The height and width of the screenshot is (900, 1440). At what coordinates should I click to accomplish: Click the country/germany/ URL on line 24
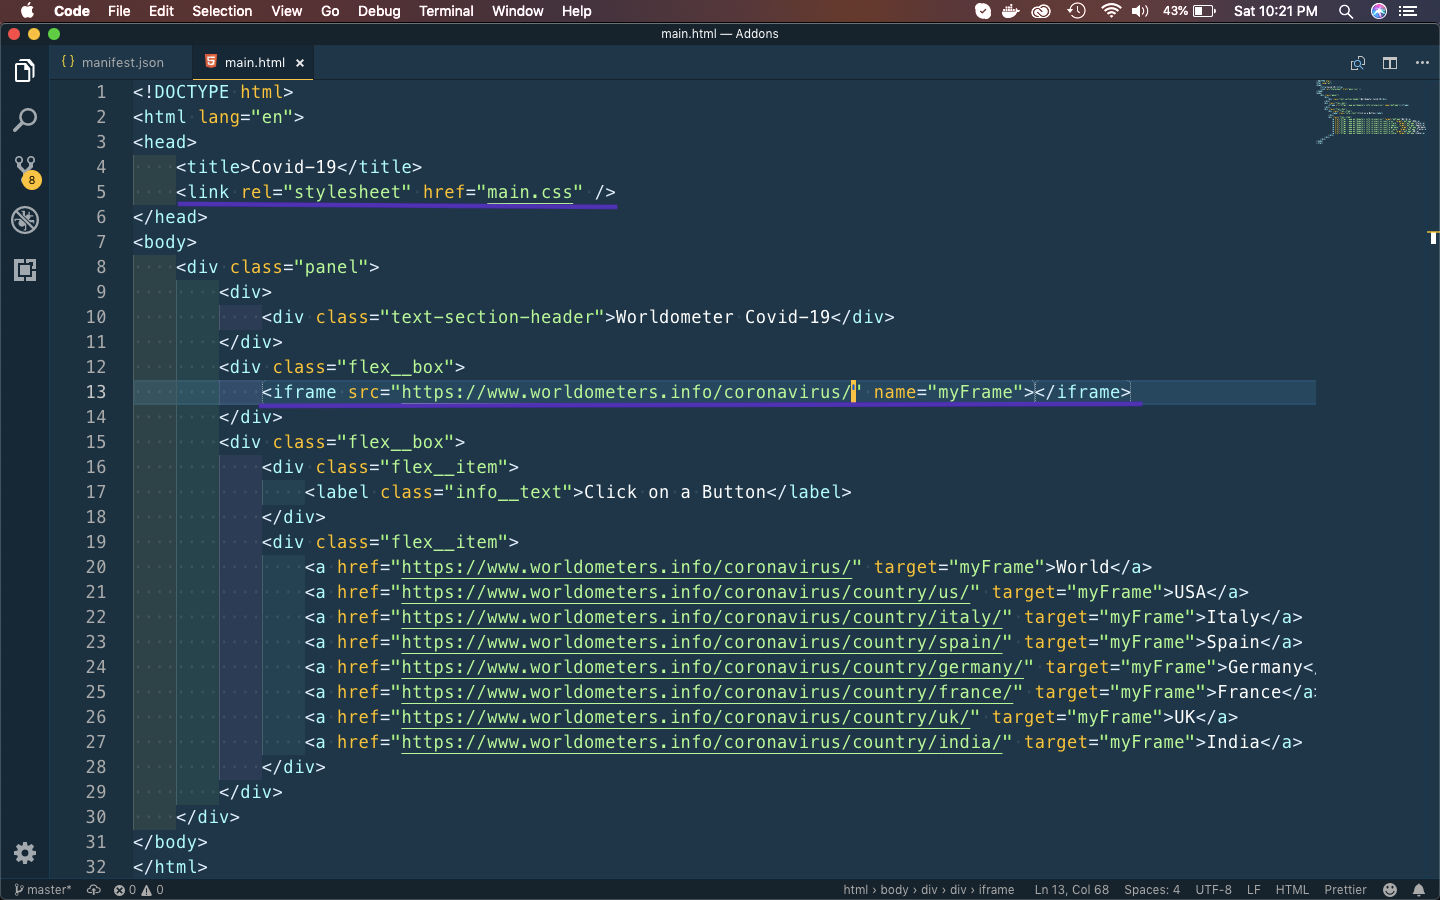[712, 667]
